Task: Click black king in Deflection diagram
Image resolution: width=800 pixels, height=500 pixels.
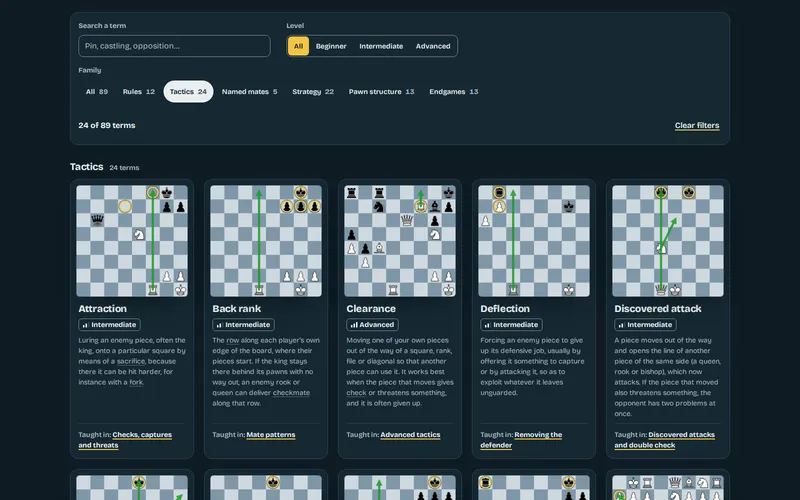Action: click(569, 206)
